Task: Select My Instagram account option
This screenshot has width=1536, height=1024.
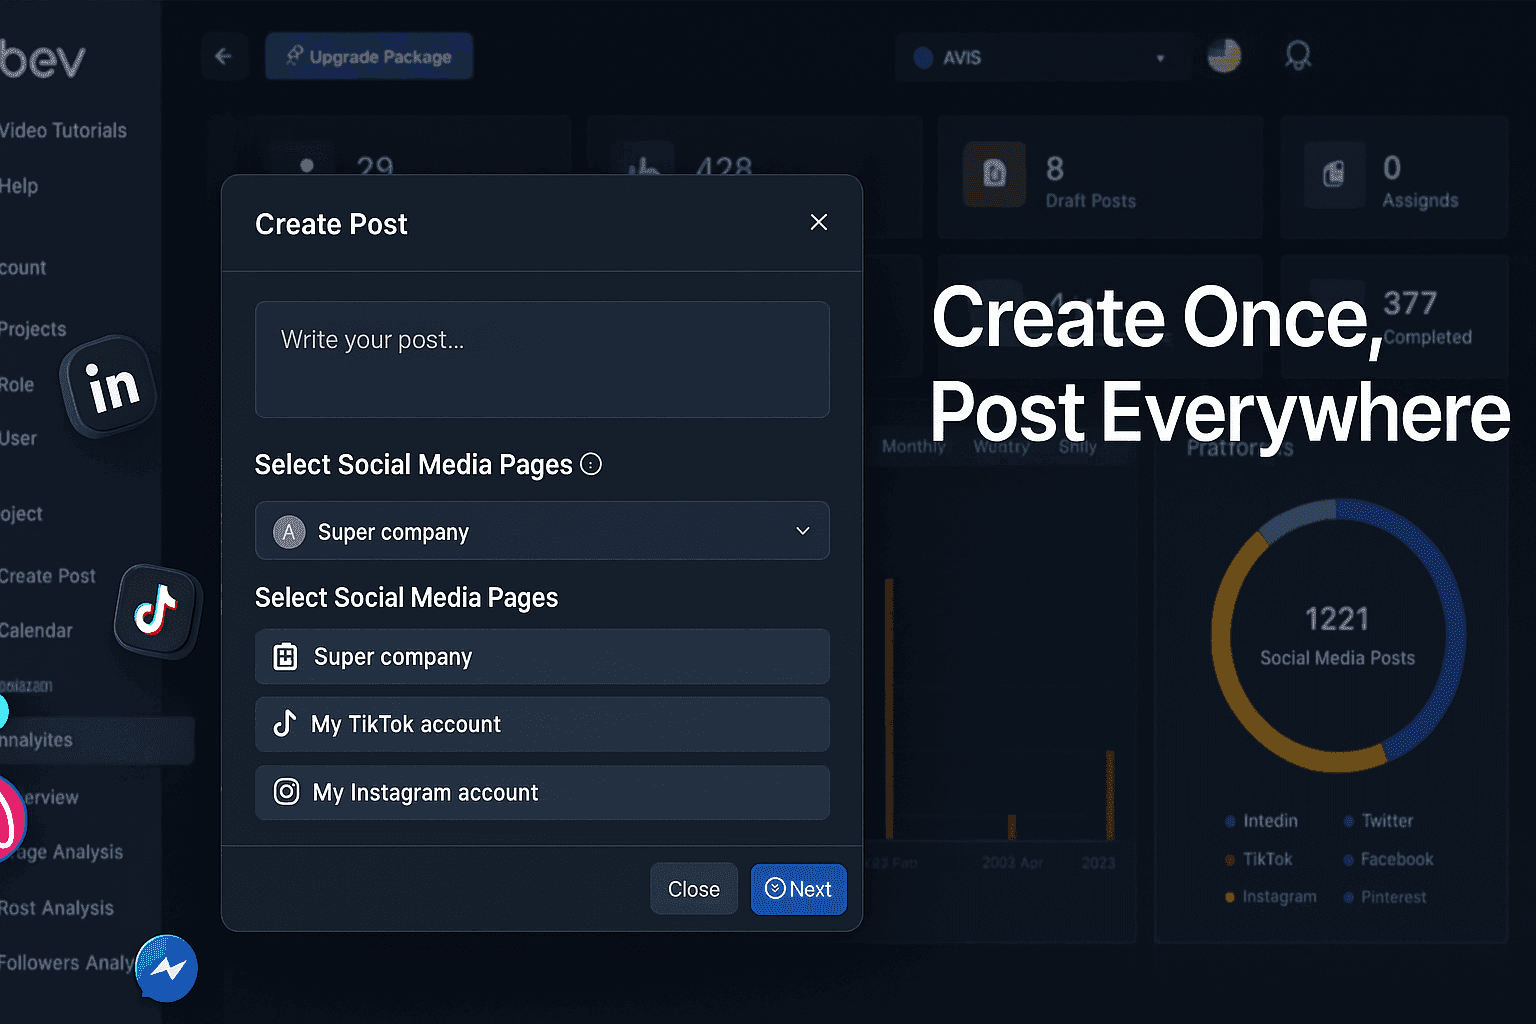Action: 542,793
